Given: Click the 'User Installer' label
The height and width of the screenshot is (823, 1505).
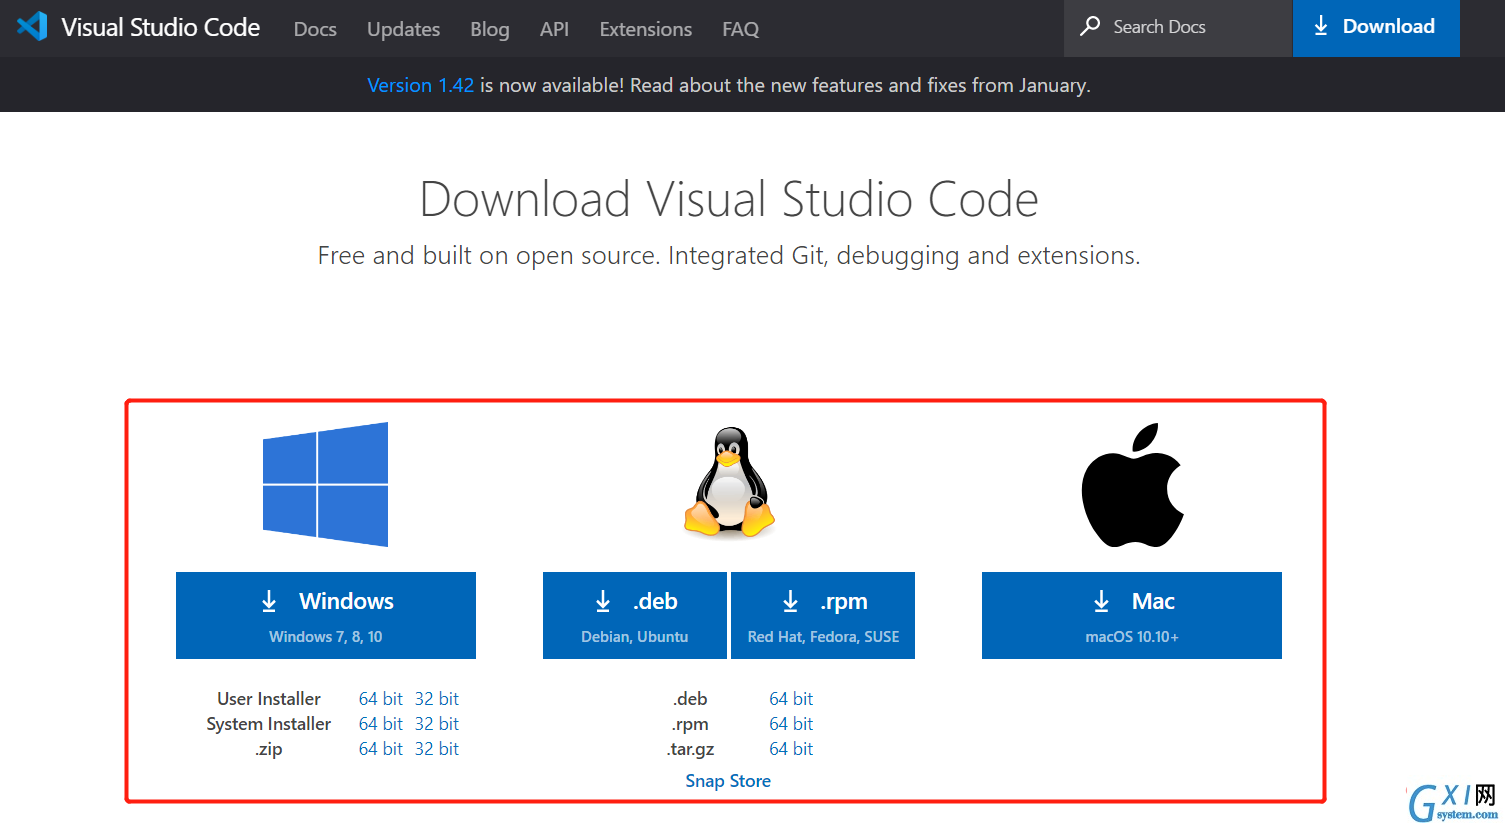Looking at the screenshot, I should [x=269, y=698].
